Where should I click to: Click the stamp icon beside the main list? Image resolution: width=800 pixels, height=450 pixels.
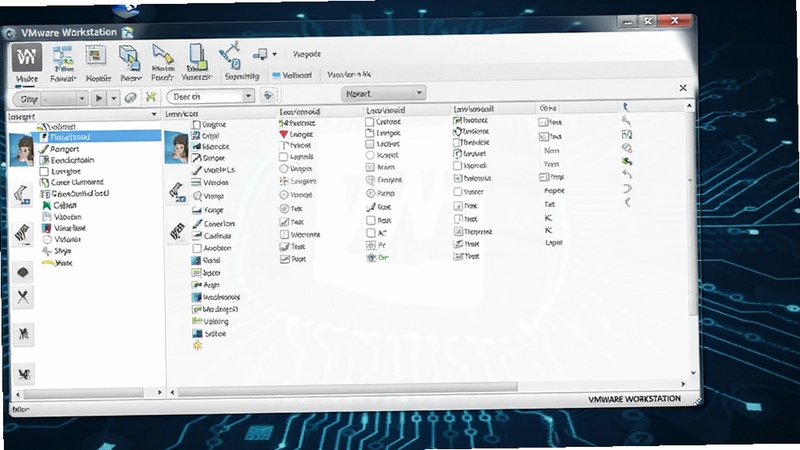178,232
